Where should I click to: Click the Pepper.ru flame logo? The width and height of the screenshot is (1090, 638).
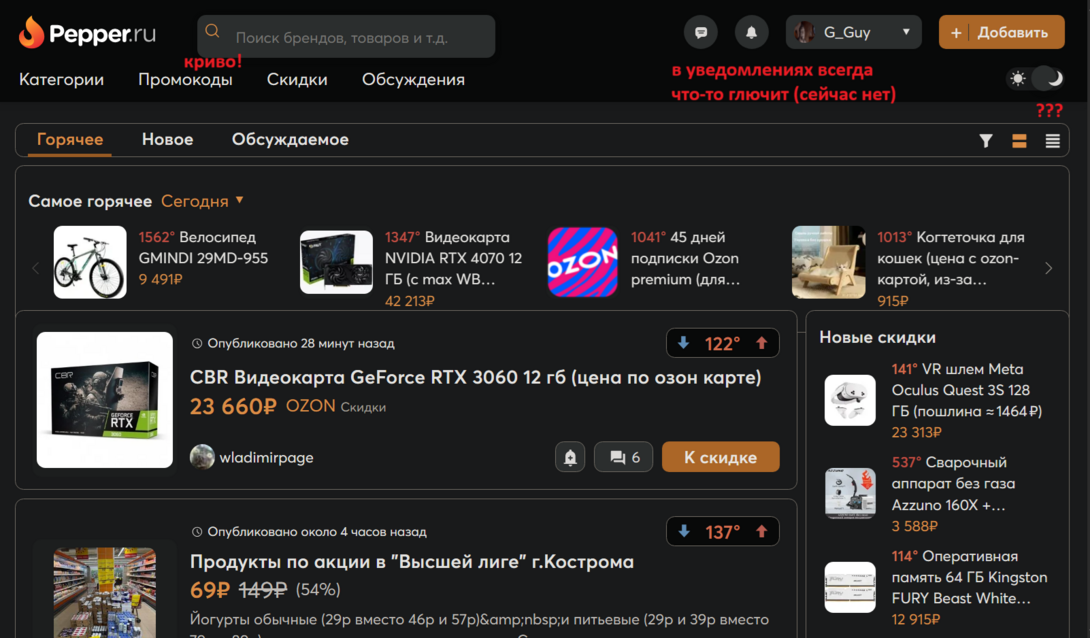pos(87,33)
